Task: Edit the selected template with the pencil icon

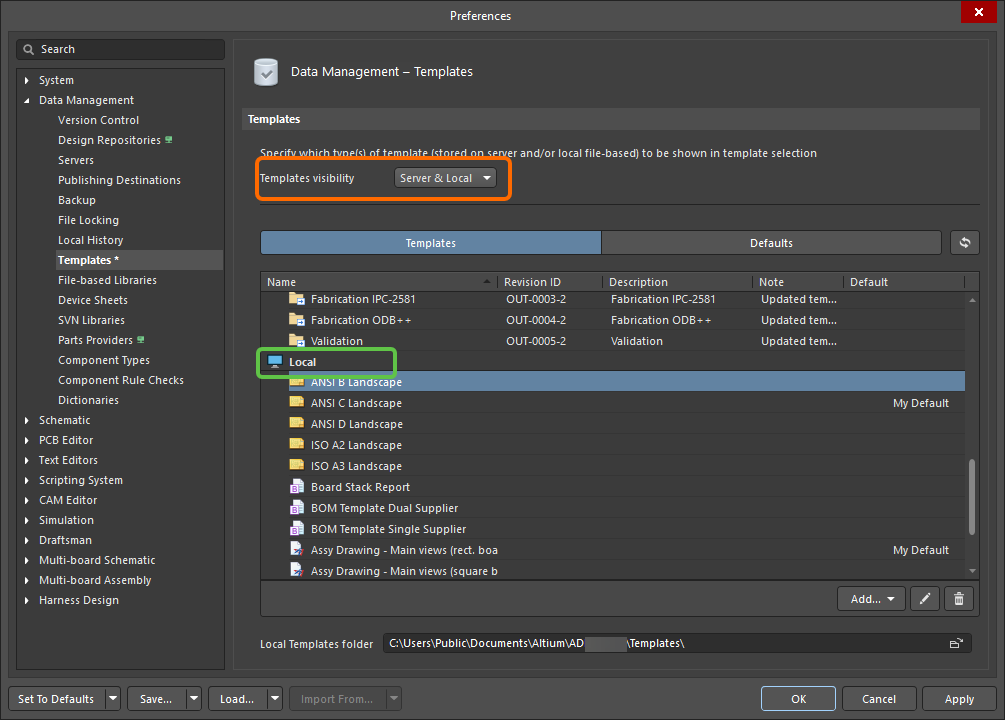Action: (924, 598)
